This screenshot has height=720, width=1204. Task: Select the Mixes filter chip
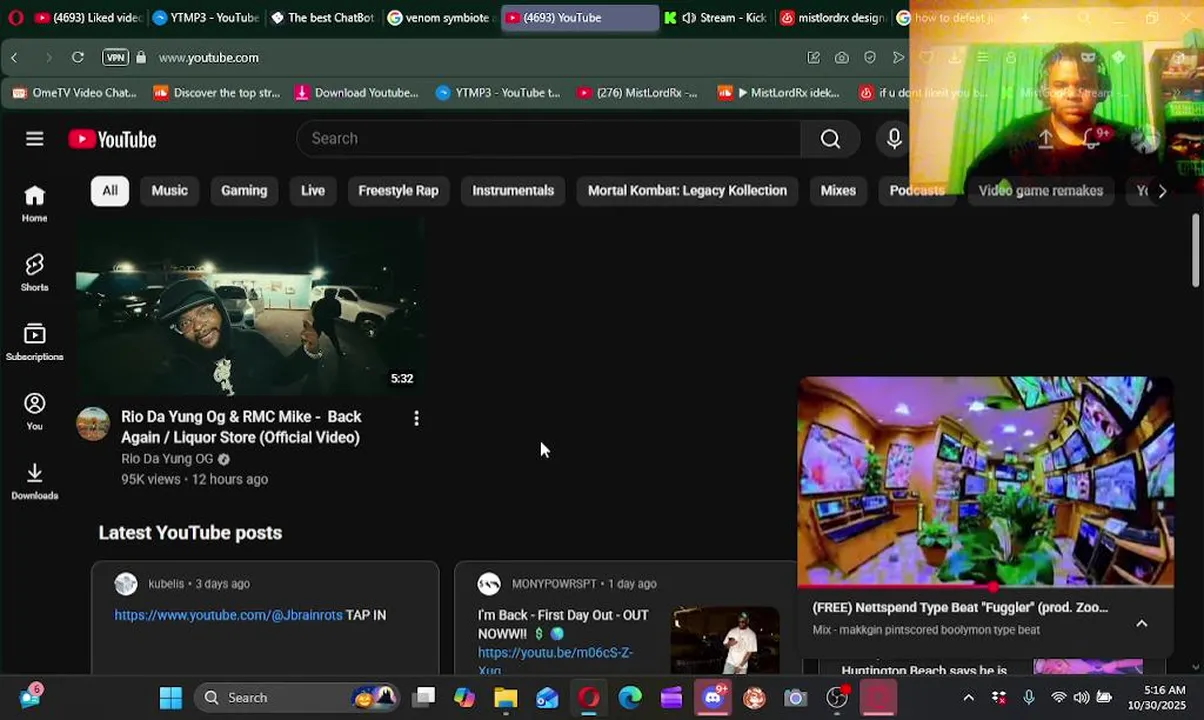coord(838,190)
